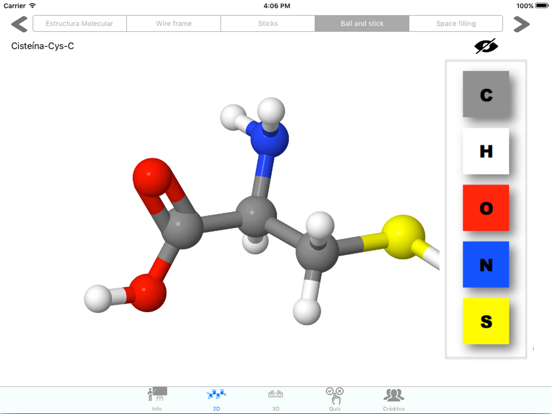Tap the central alpha carbon atom
The width and height of the screenshot is (552, 414).
256,216
